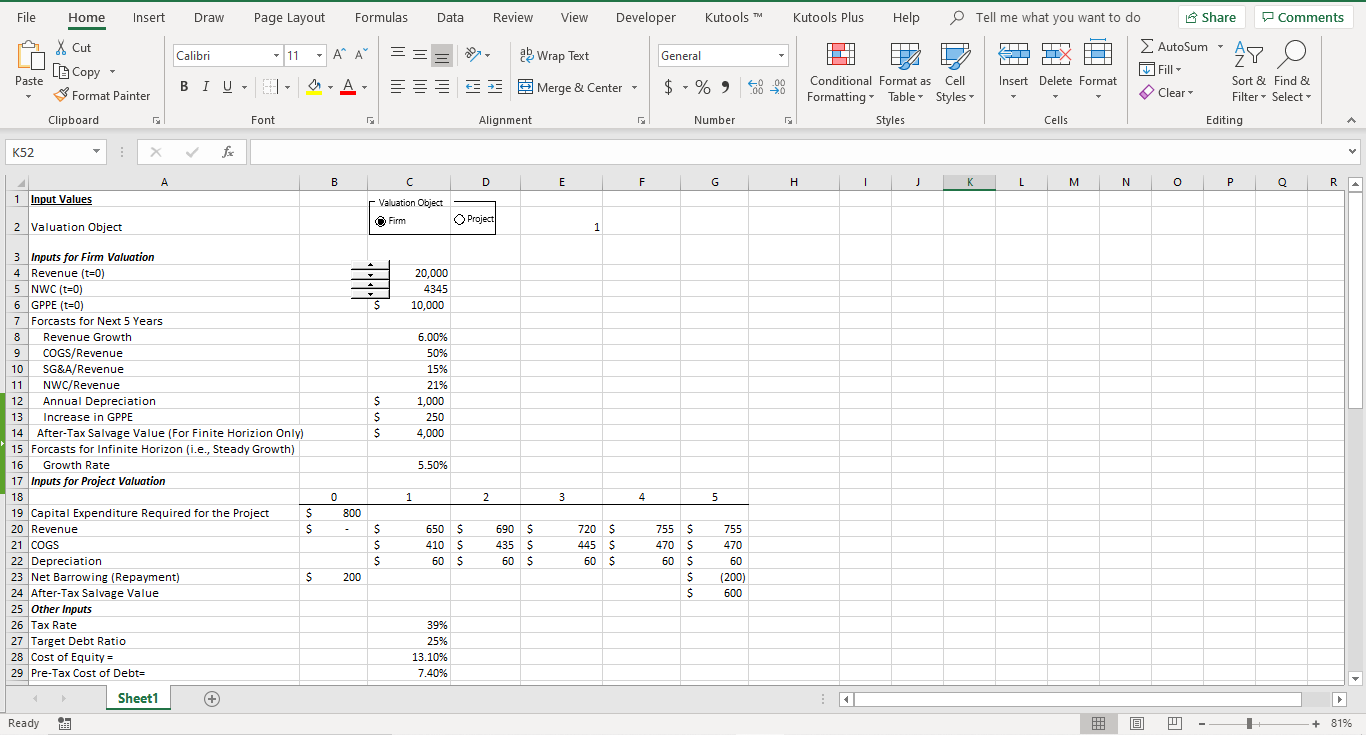Open the font size dropdown
Screen dimensions: 1366x735
(x=319, y=56)
